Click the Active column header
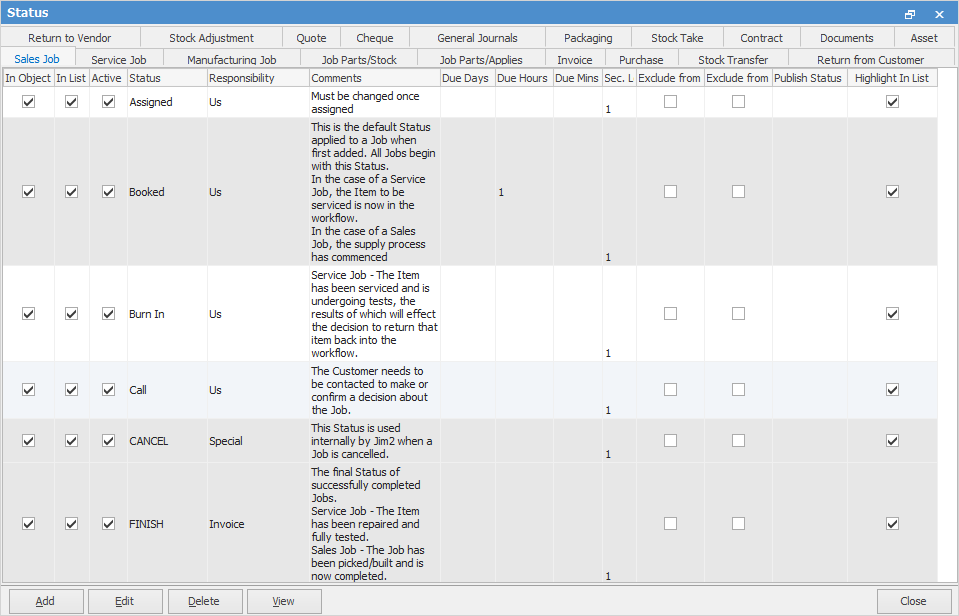The height and width of the screenshot is (616, 959). pyautogui.click(x=108, y=78)
